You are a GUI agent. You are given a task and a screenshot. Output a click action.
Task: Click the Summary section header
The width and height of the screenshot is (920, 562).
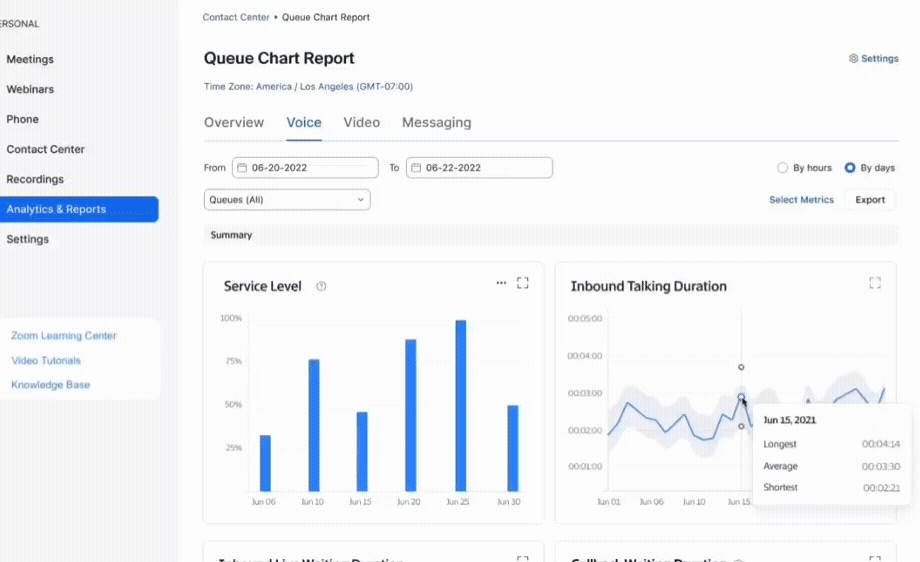click(550, 235)
